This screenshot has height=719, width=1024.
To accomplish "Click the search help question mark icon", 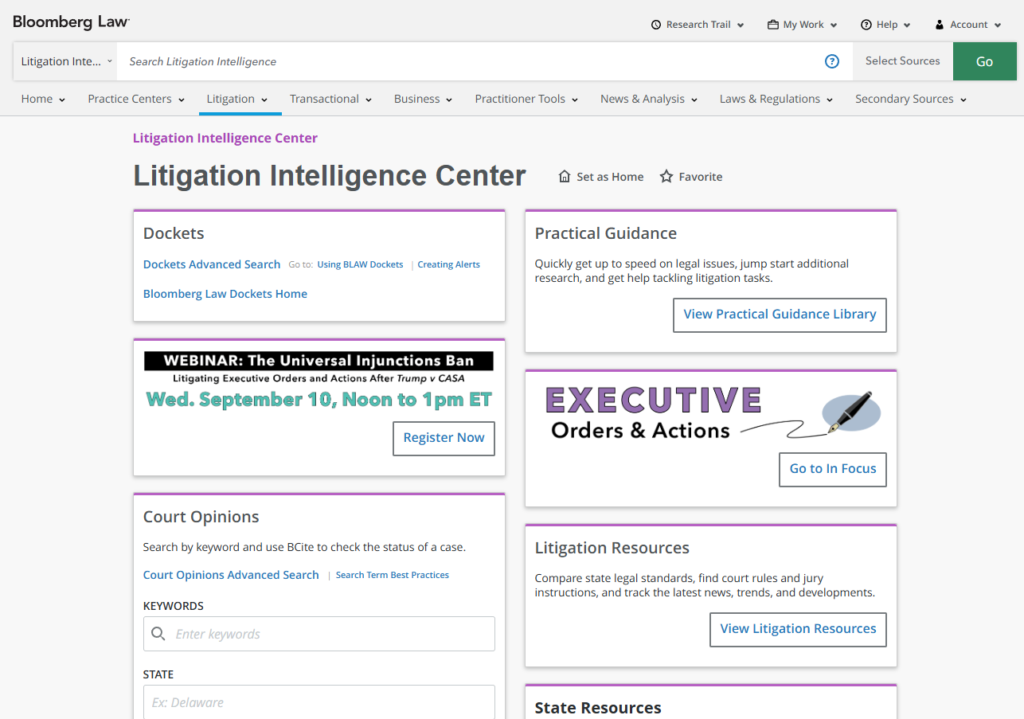I will 831,62.
